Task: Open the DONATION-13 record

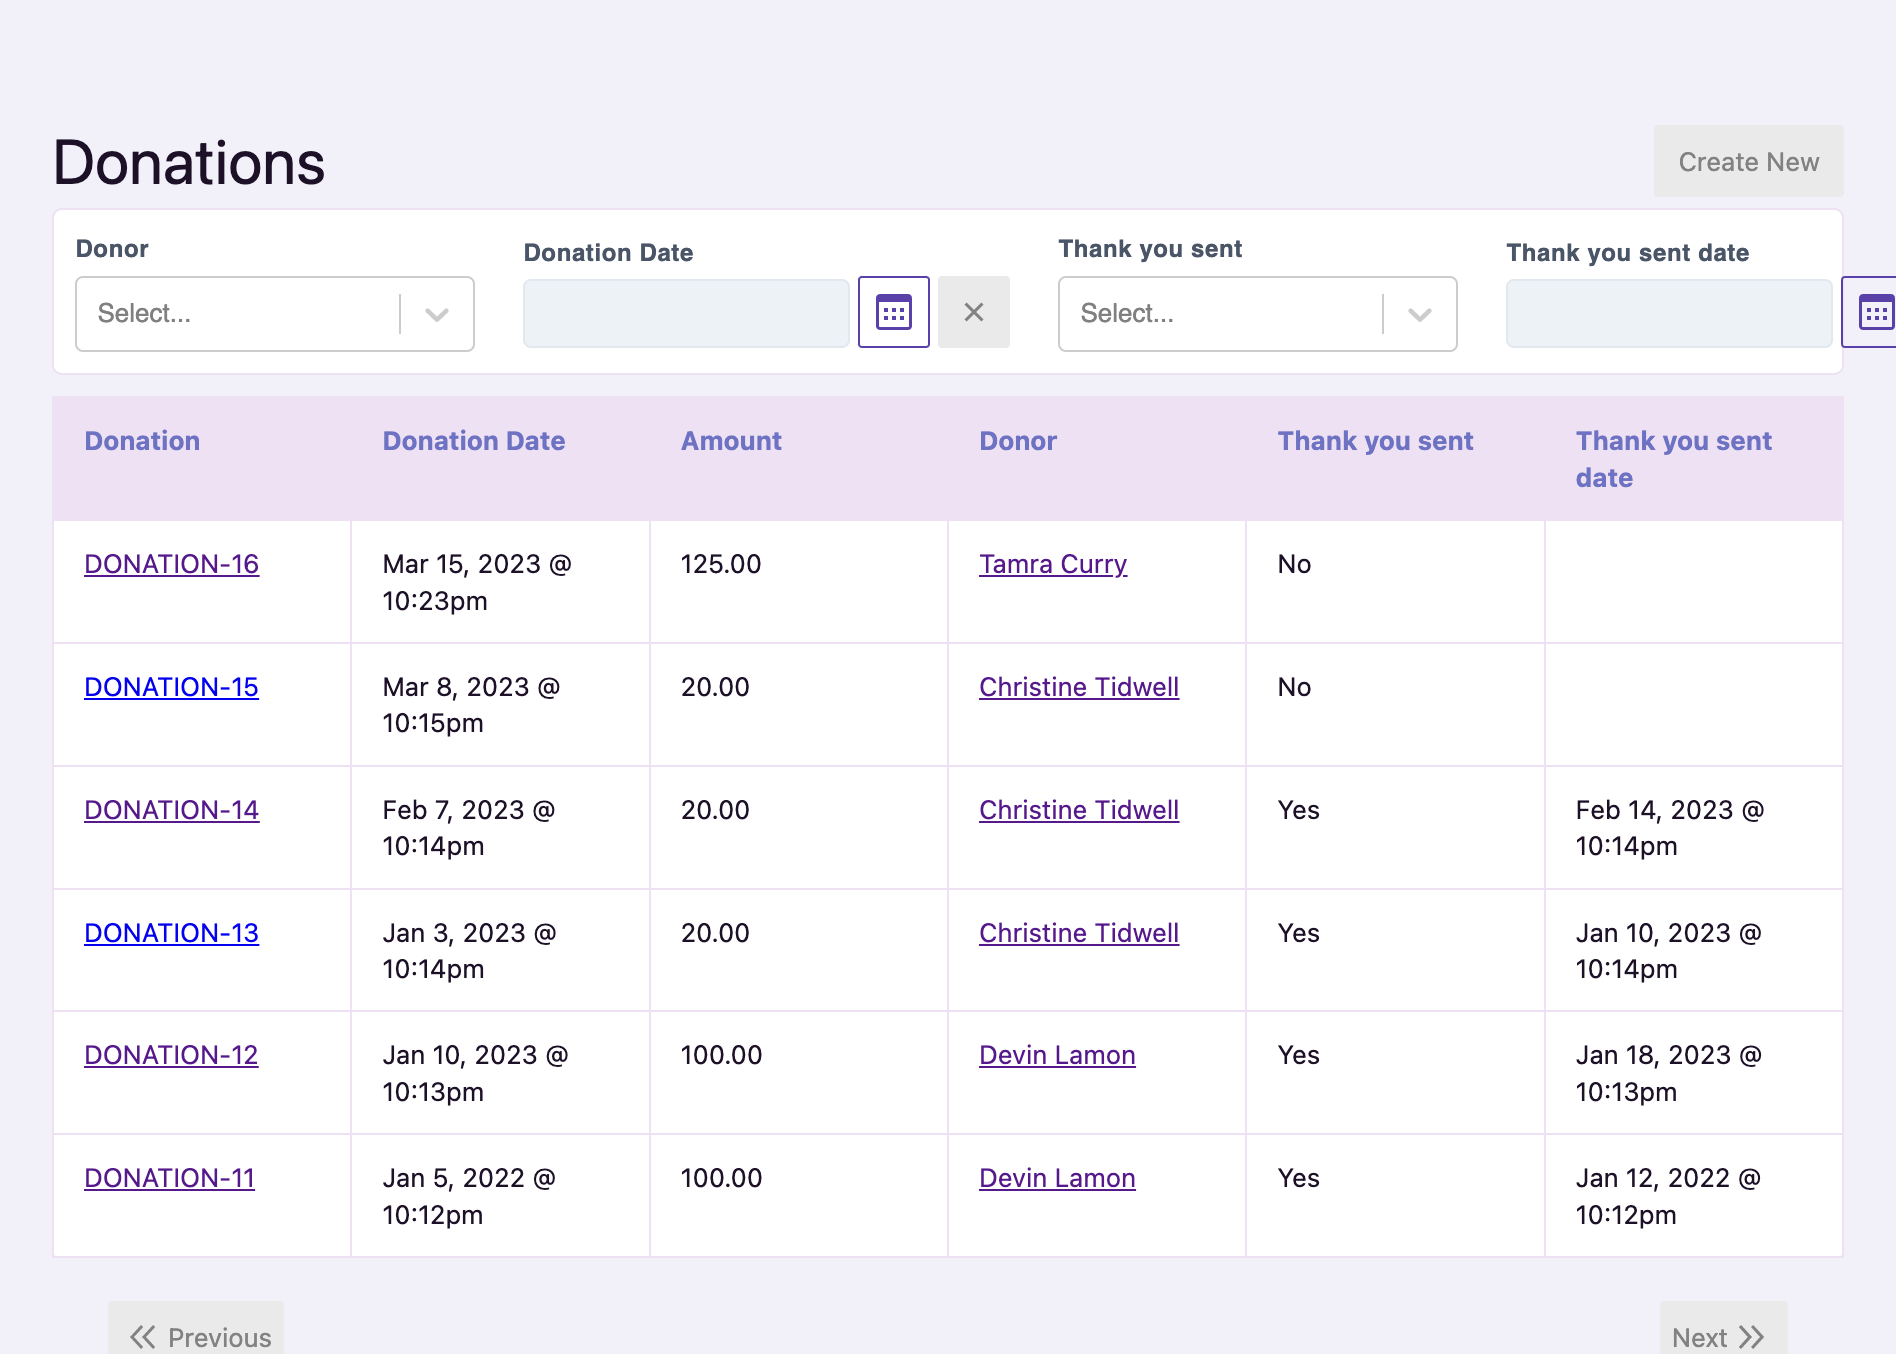Action: [x=171, y=932]
